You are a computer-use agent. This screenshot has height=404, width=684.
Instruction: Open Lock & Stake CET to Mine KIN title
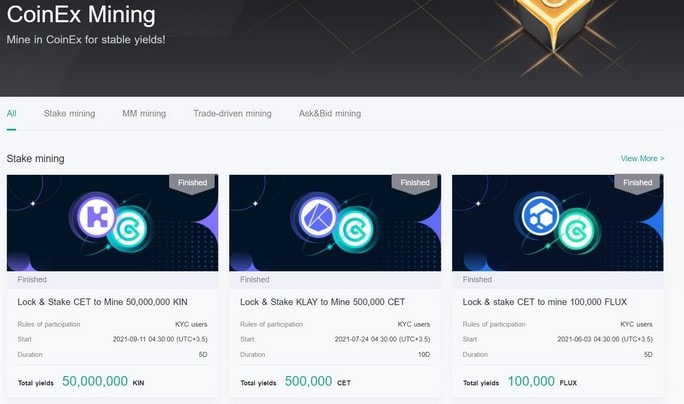[103, 302]
